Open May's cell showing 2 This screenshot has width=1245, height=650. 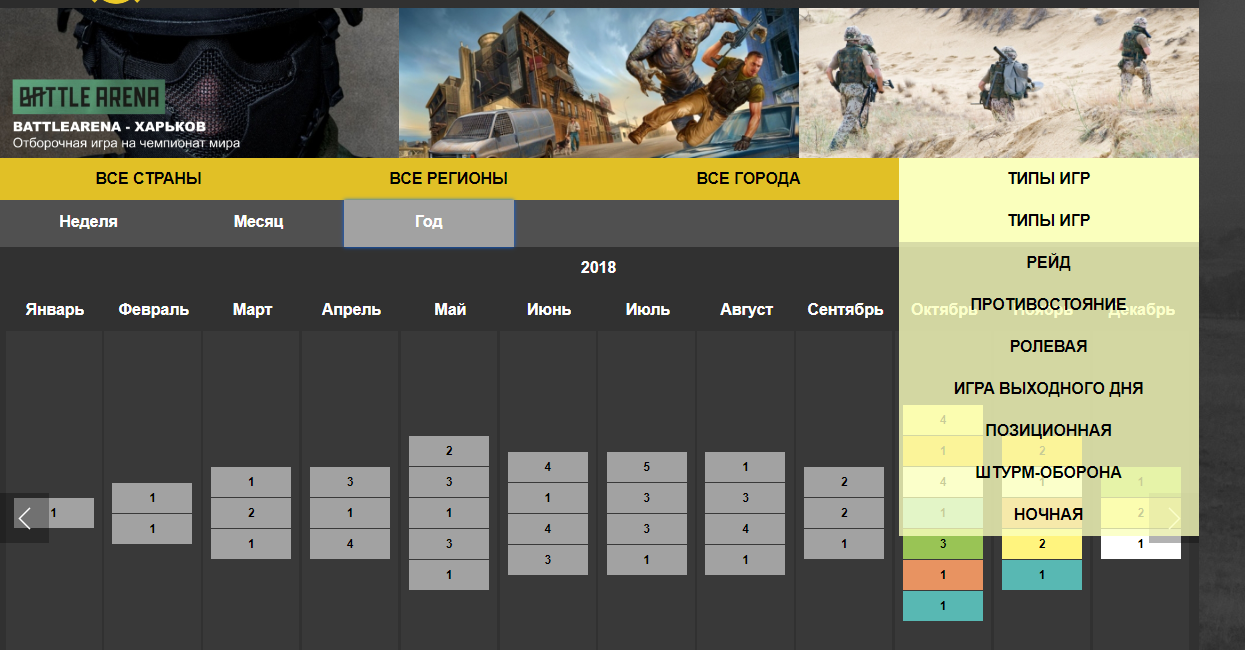click(449, 451)
